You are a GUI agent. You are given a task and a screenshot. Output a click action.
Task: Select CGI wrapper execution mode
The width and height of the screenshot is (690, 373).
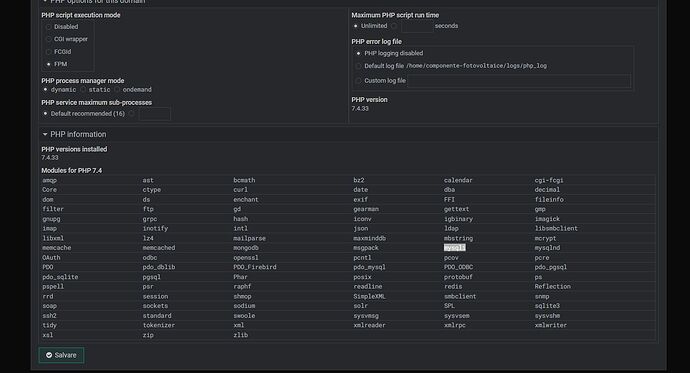(48, 39)
